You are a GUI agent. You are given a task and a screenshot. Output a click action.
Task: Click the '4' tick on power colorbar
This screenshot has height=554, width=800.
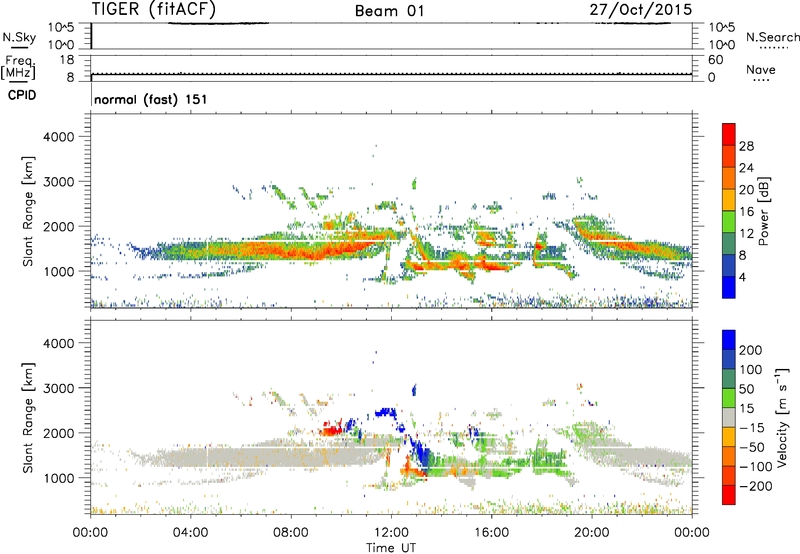click(x=742, y=277)
